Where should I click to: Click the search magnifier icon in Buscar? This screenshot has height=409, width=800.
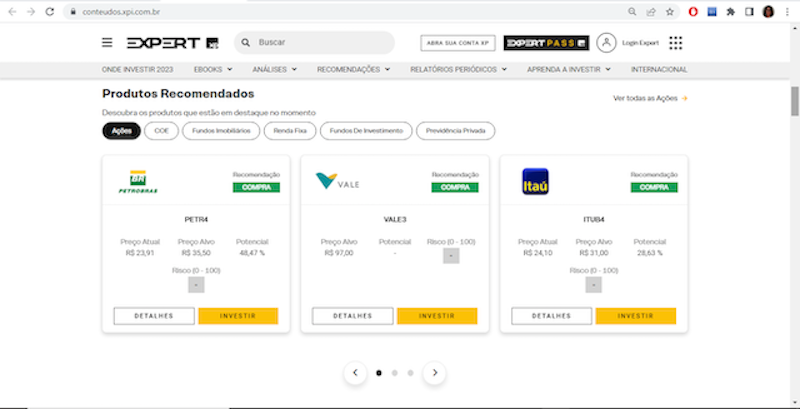246,43
